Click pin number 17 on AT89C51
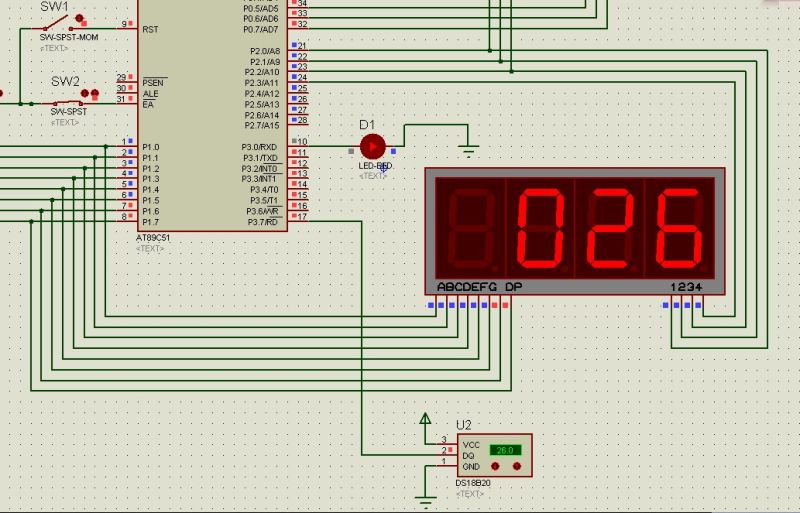This screenshot has height=513, width=800. 302,216
